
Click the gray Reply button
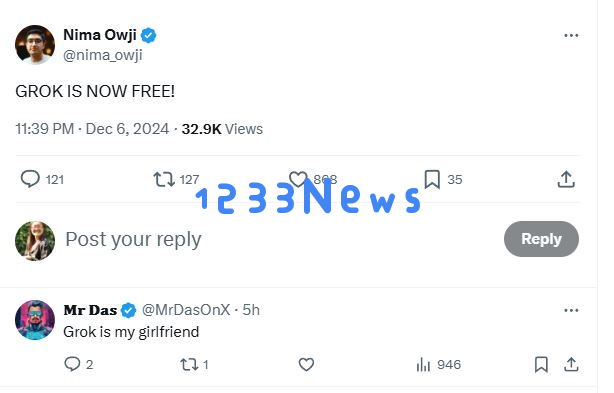click(x=541, y=239)
